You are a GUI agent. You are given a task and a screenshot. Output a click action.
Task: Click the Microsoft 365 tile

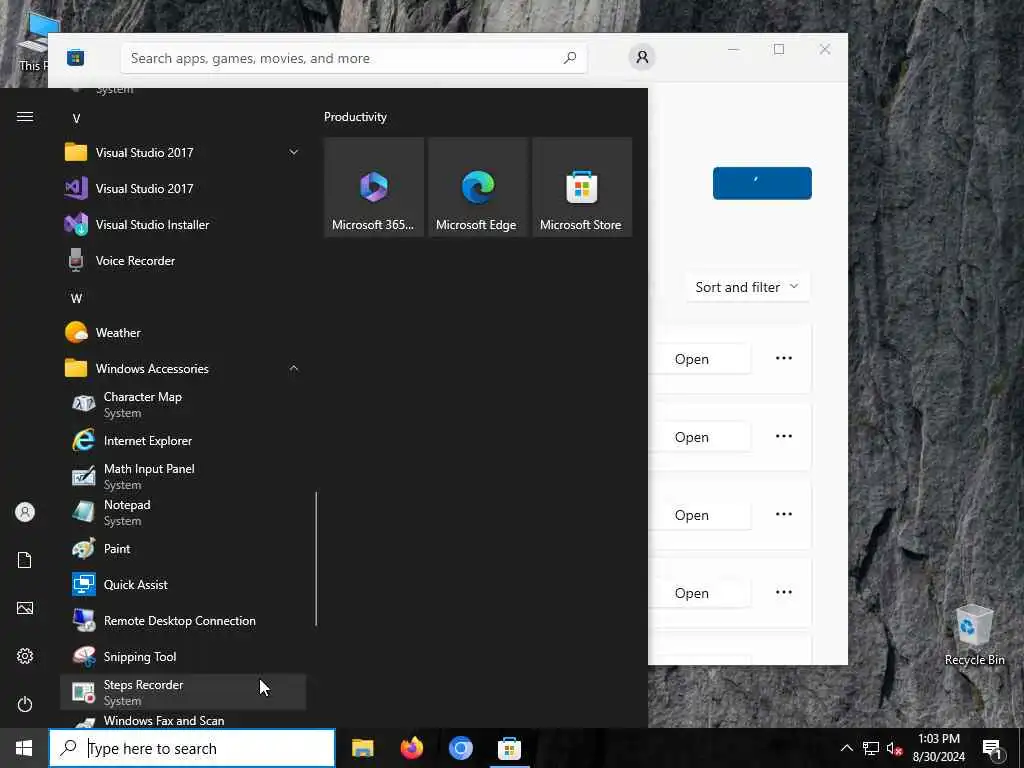coord(374,187)
